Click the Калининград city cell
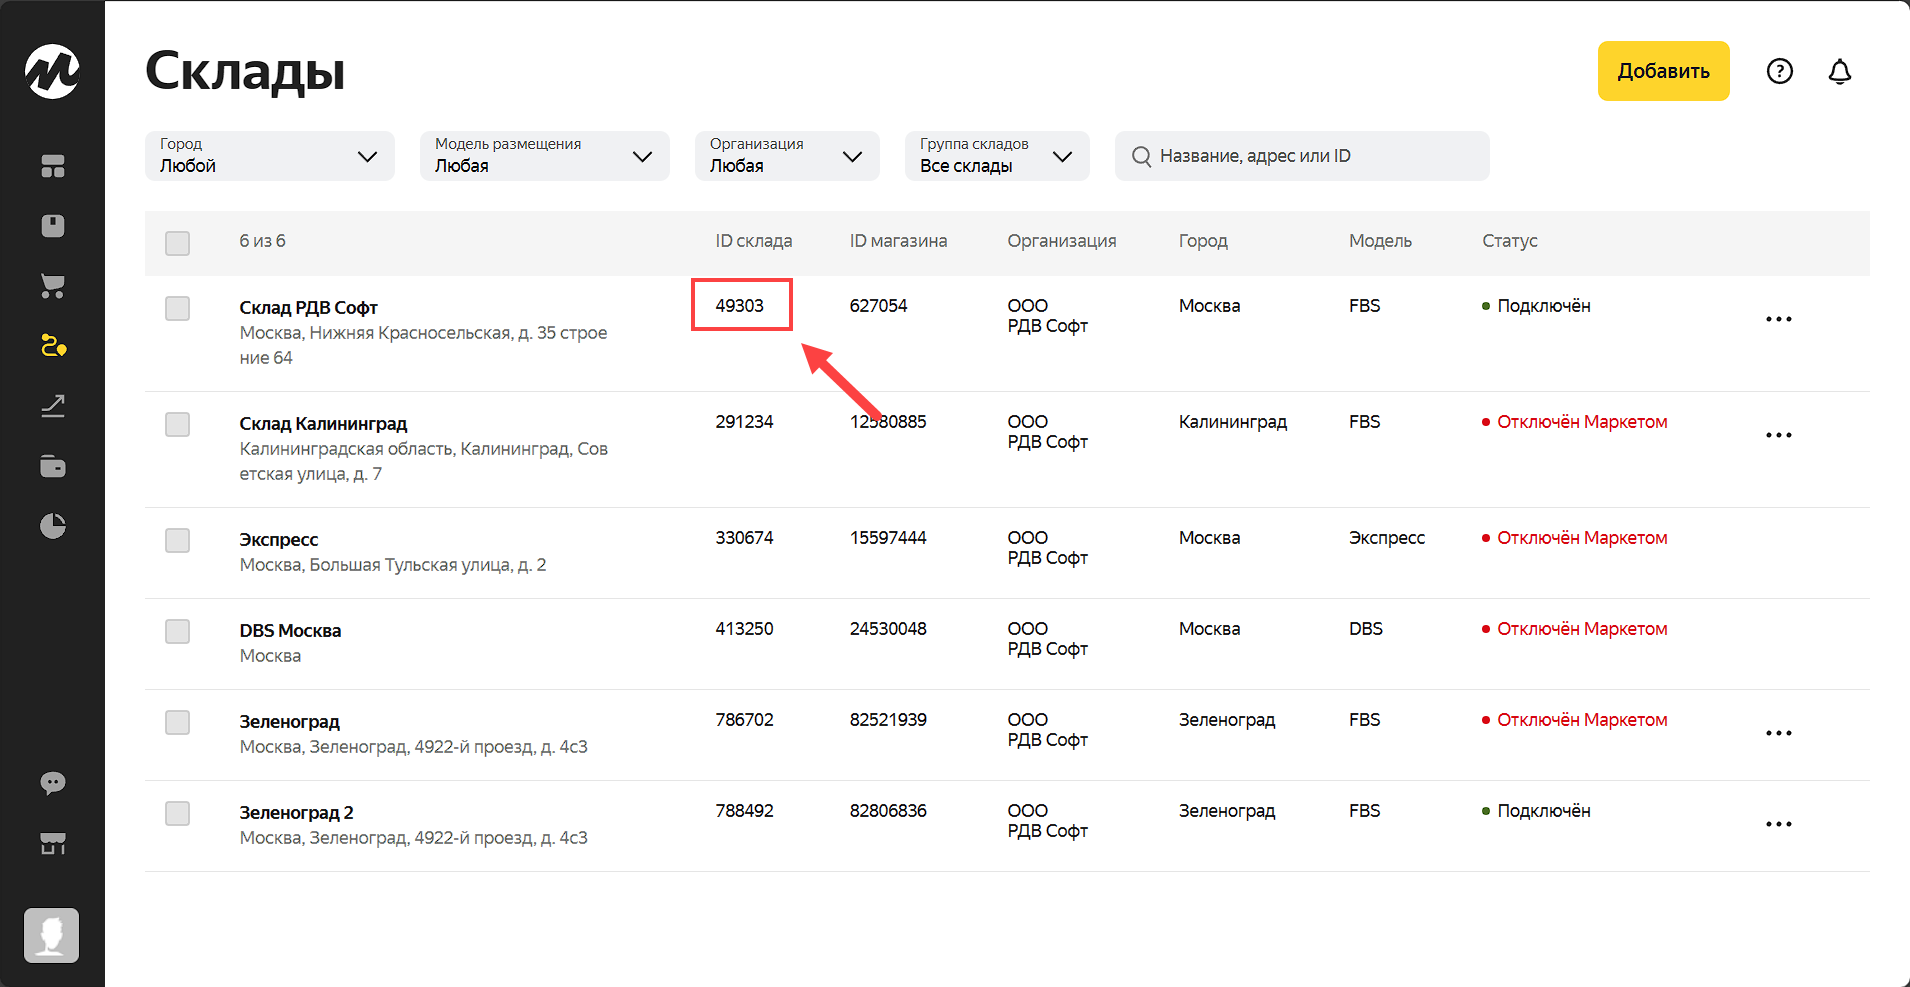 click(1233, 422)
